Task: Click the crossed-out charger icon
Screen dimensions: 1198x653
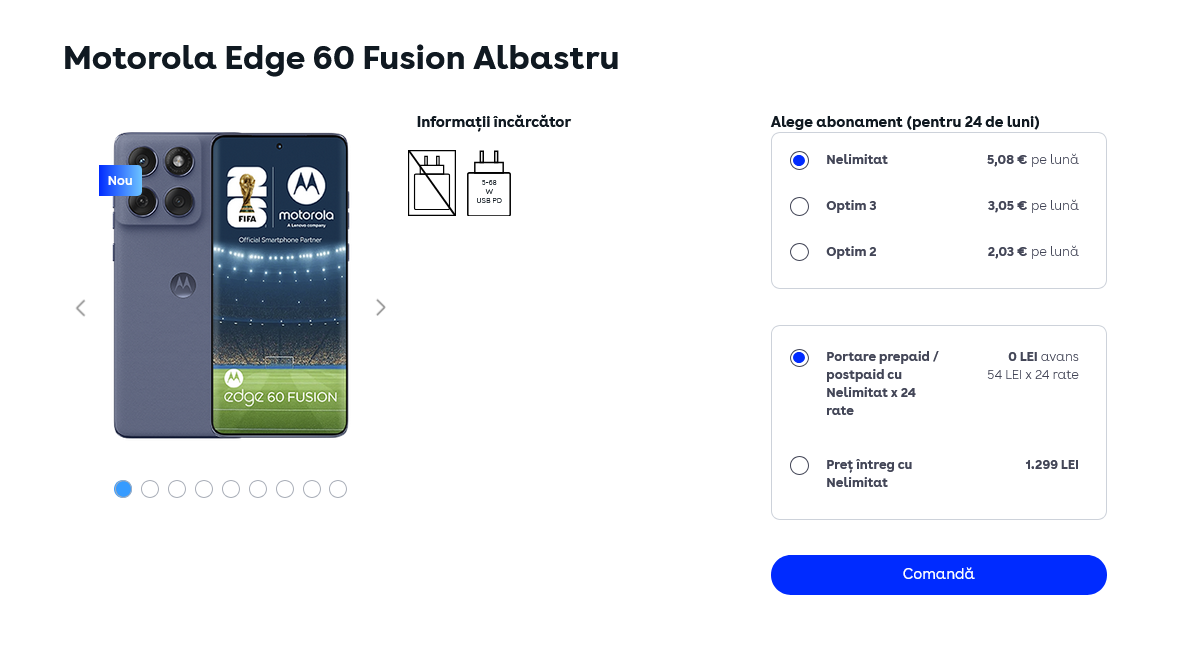Action: [x=431, y=183]
